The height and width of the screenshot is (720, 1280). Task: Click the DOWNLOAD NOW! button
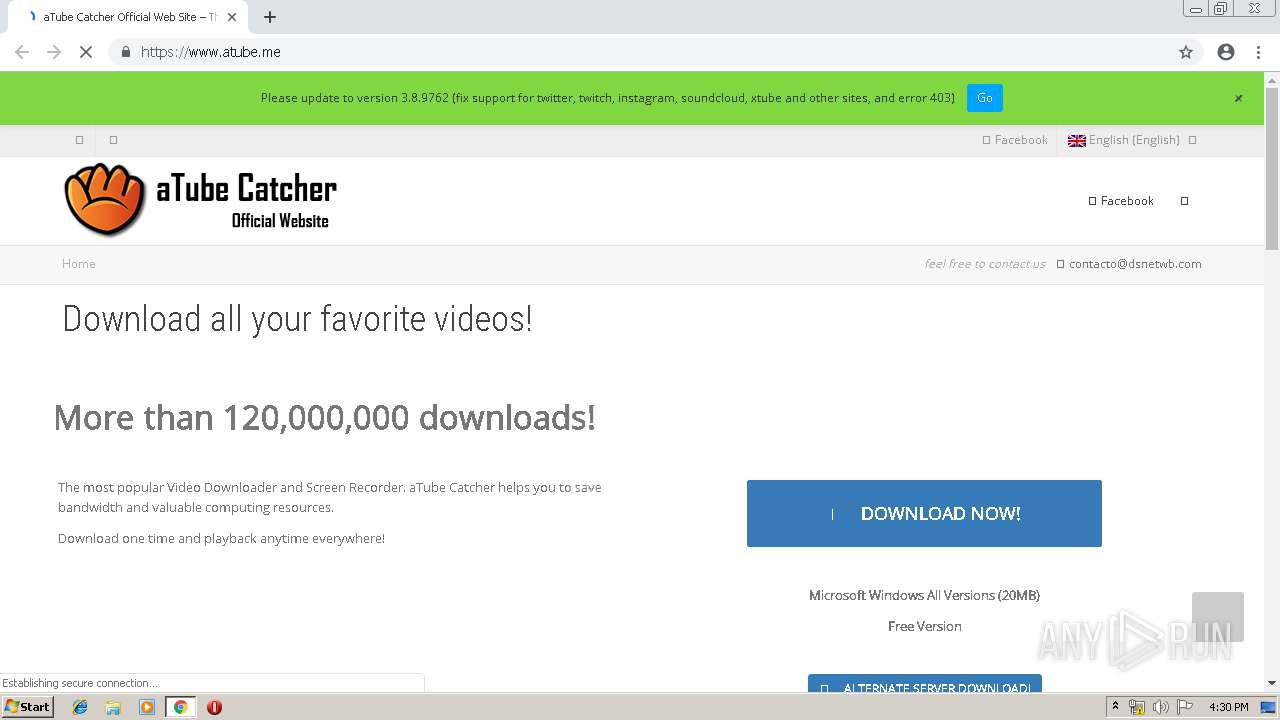click(924, 513)
